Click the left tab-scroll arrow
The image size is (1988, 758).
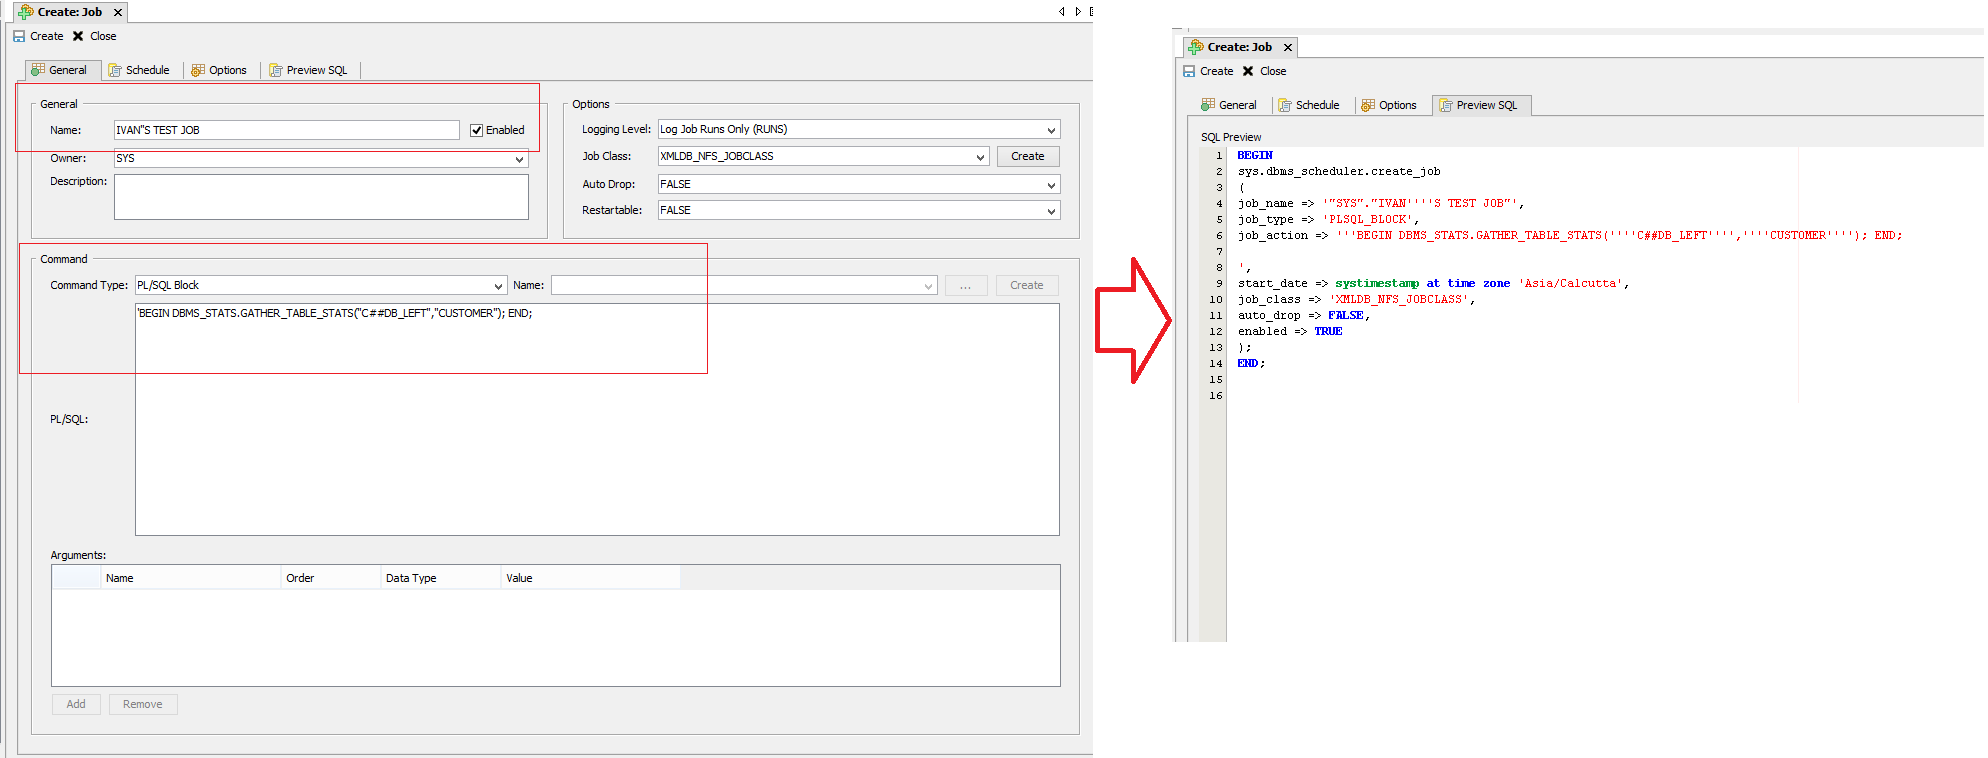pyautogui.click(x=1062, y=12)
